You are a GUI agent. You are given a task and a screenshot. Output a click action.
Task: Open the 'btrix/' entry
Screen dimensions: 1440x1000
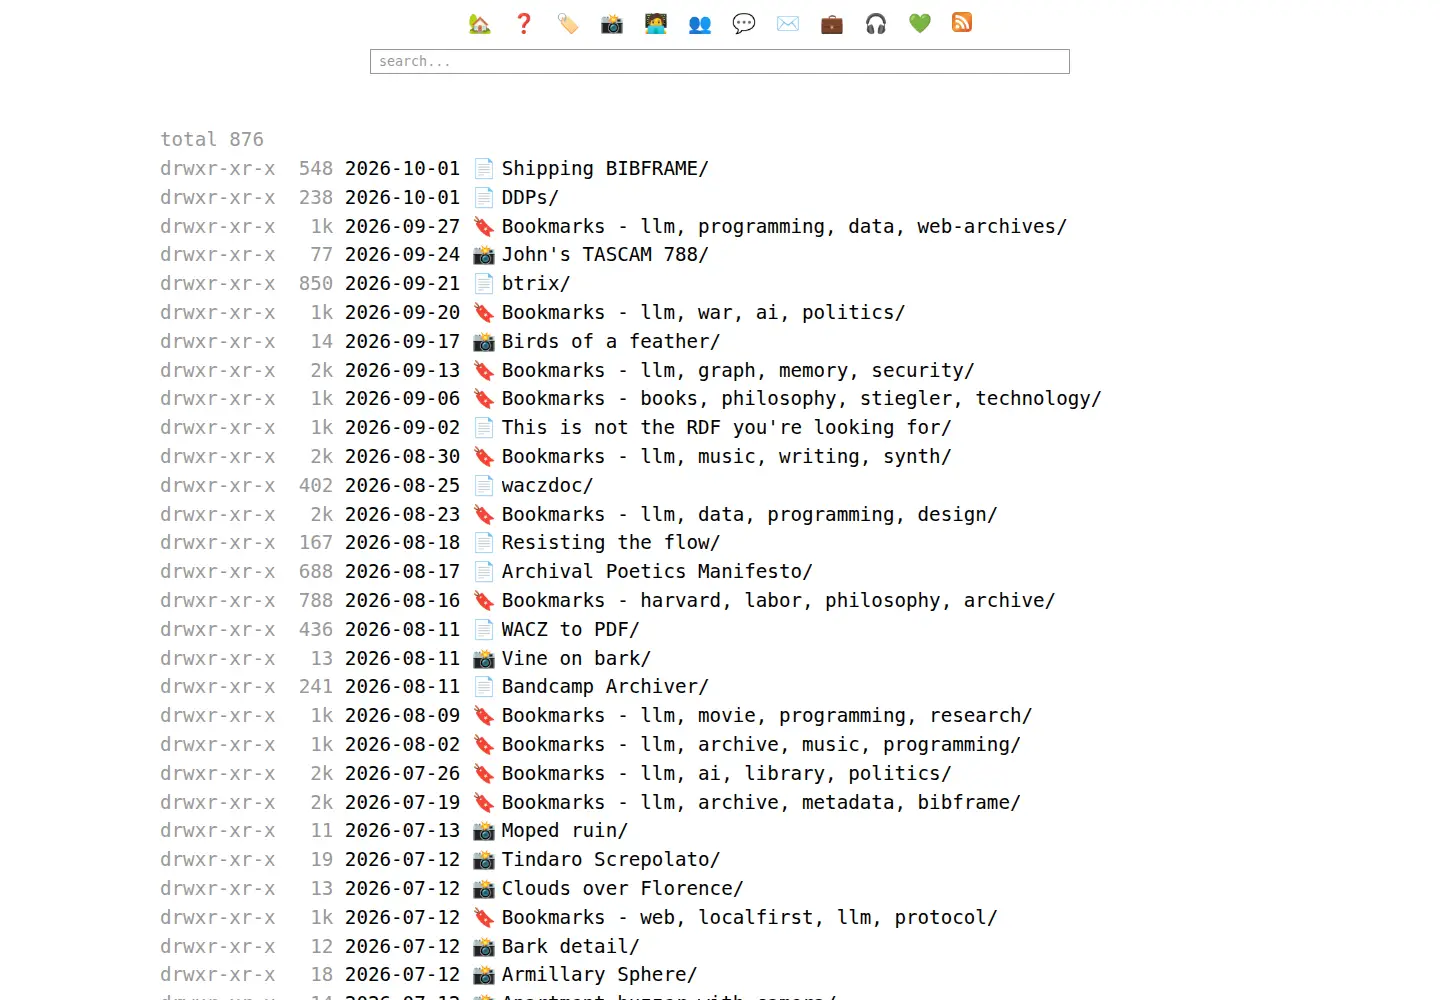pos(536,283)
